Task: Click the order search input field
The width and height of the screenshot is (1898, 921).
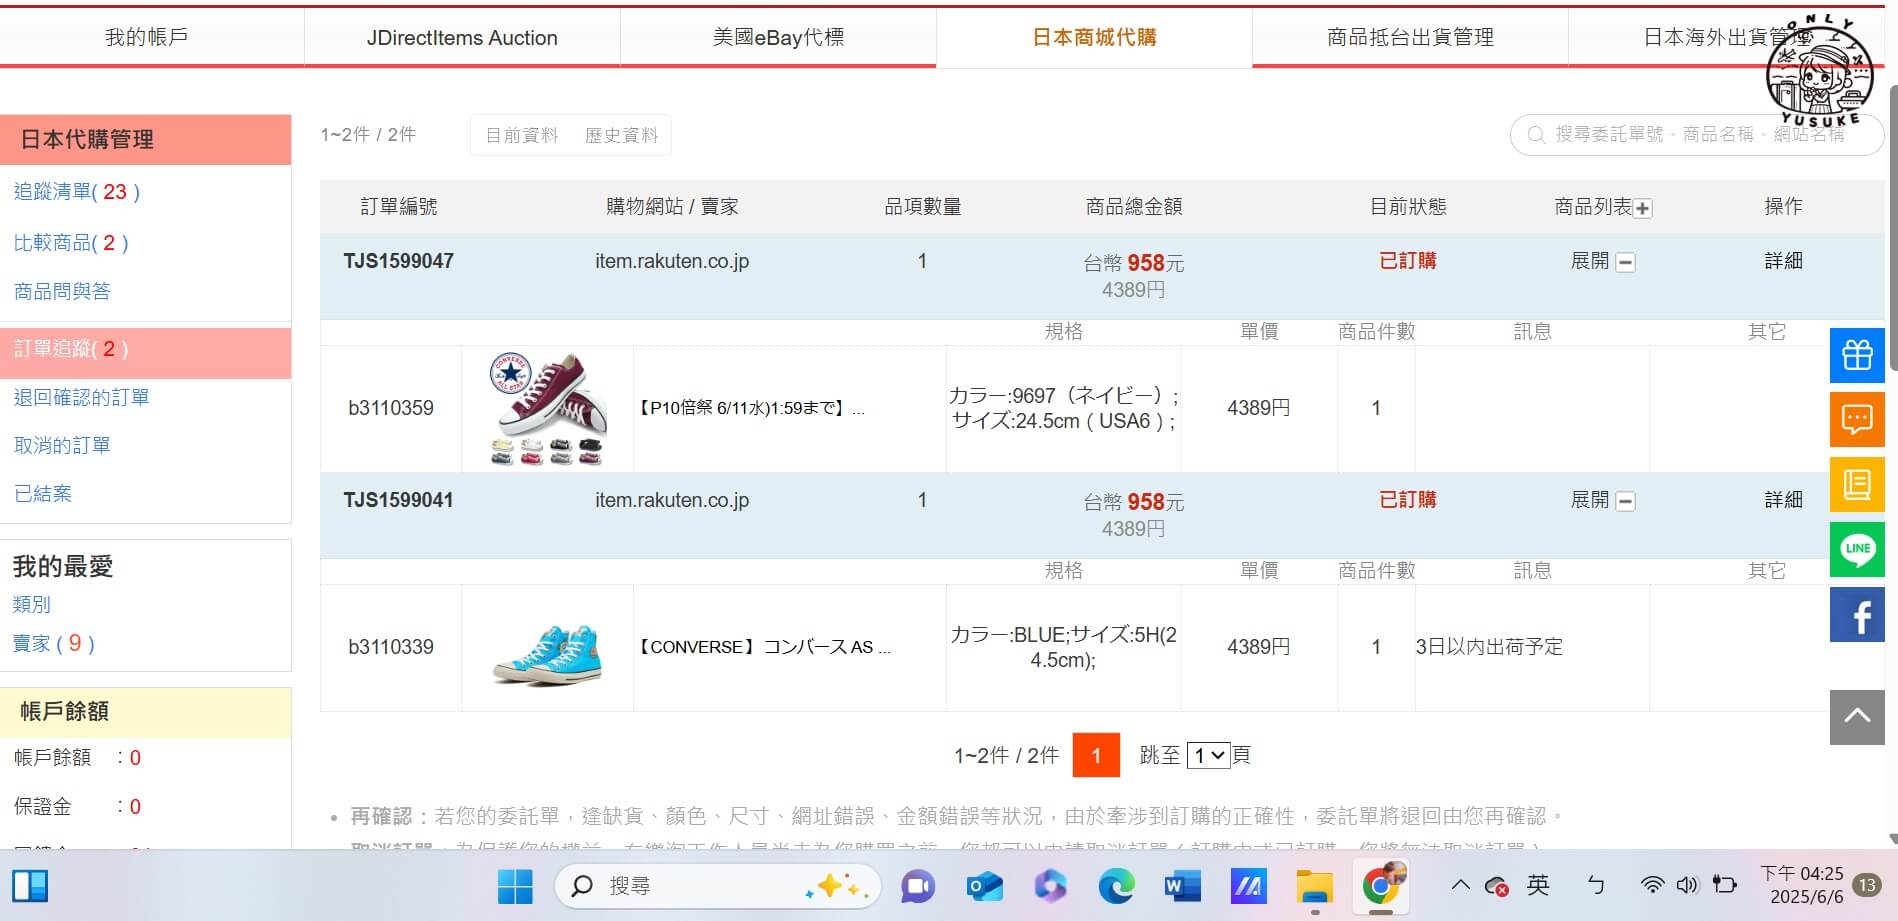Action: pyautogui.click(x=1700, y=134)
